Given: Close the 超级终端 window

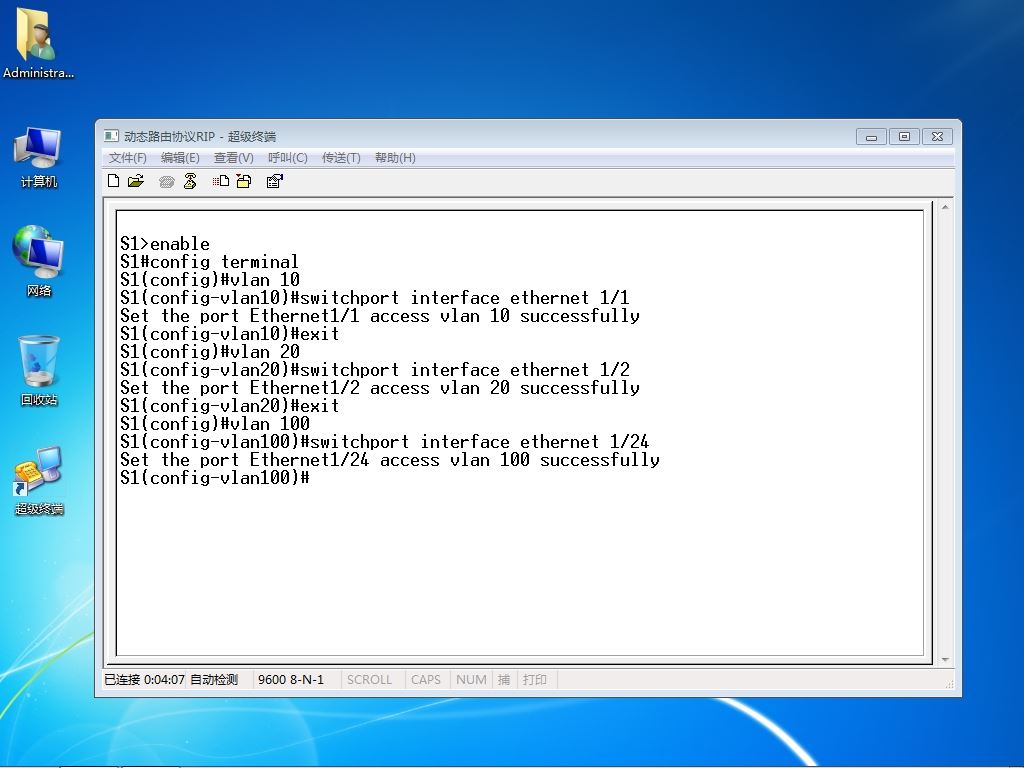Looking at the screenshot, I should 937,136.
